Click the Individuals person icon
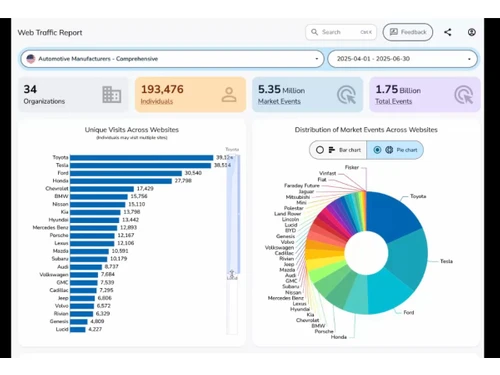The height and width of the screenshot is (375, 500). point(229,95)
